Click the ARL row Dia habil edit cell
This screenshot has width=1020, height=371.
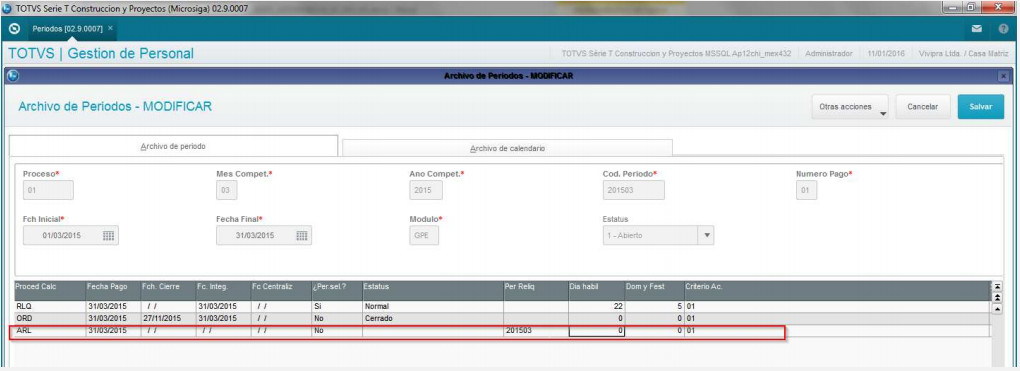597,331
